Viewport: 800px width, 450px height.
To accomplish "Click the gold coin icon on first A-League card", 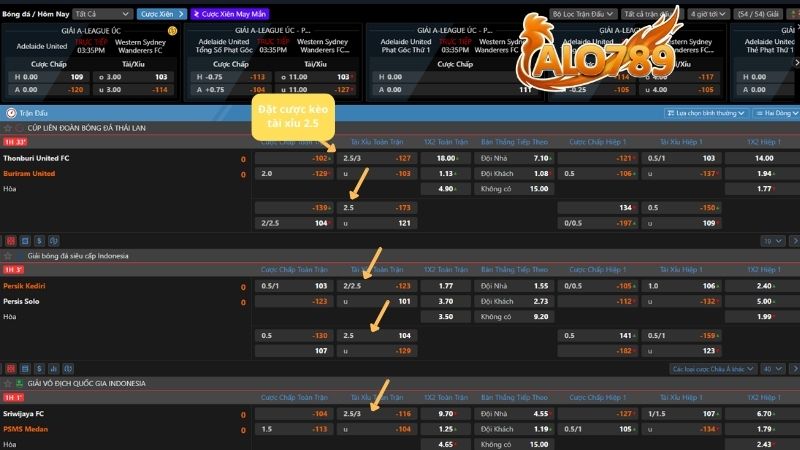I will [172, 31].
